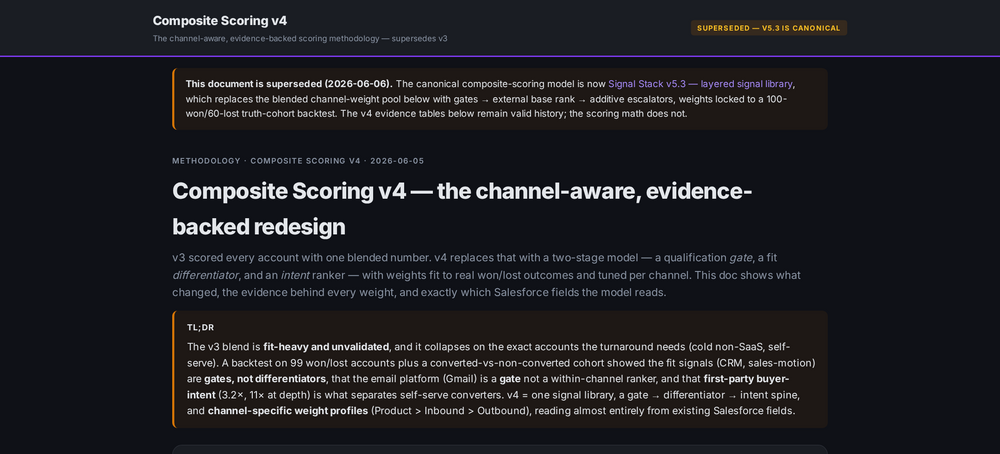The width and height of the screenshot is (1000, 454).
Task: Click the italic word 'intent' in the intro paragraph
Action: point(295,275)
